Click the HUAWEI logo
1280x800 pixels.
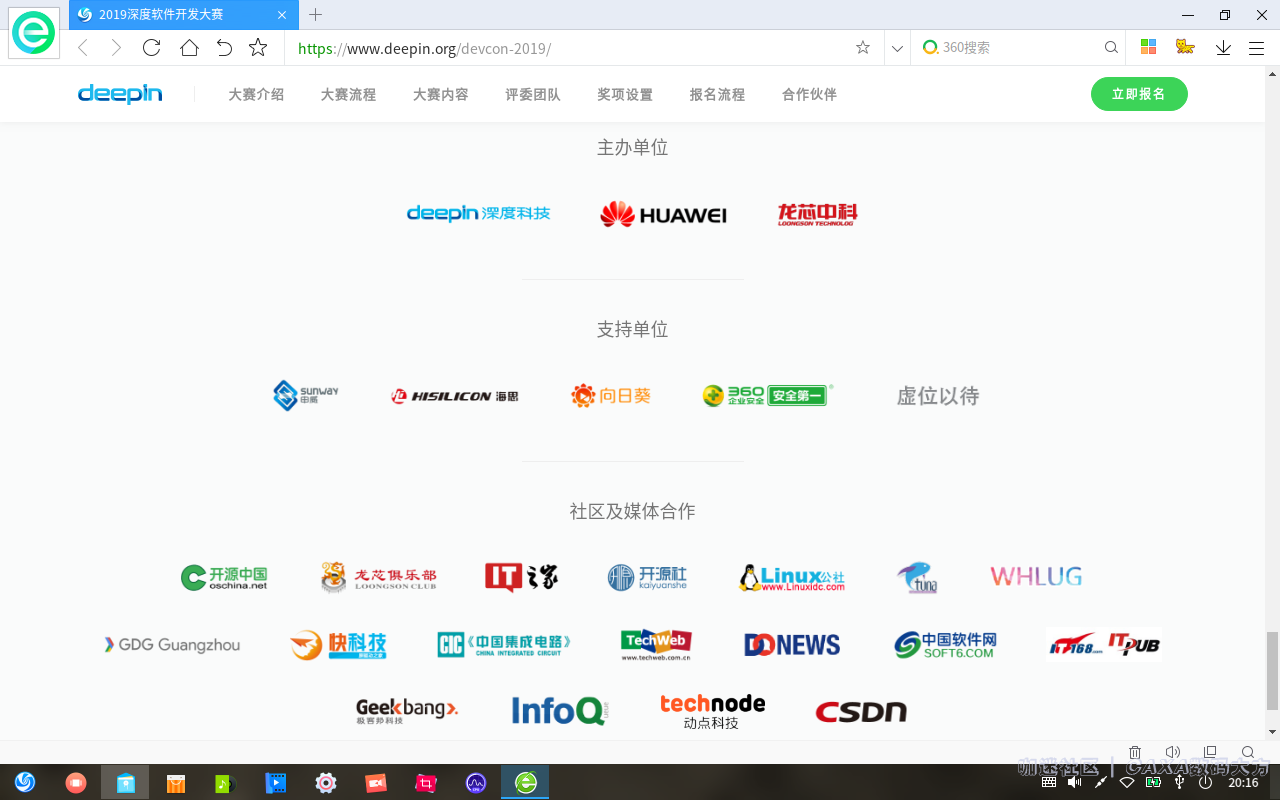[663, 214]
